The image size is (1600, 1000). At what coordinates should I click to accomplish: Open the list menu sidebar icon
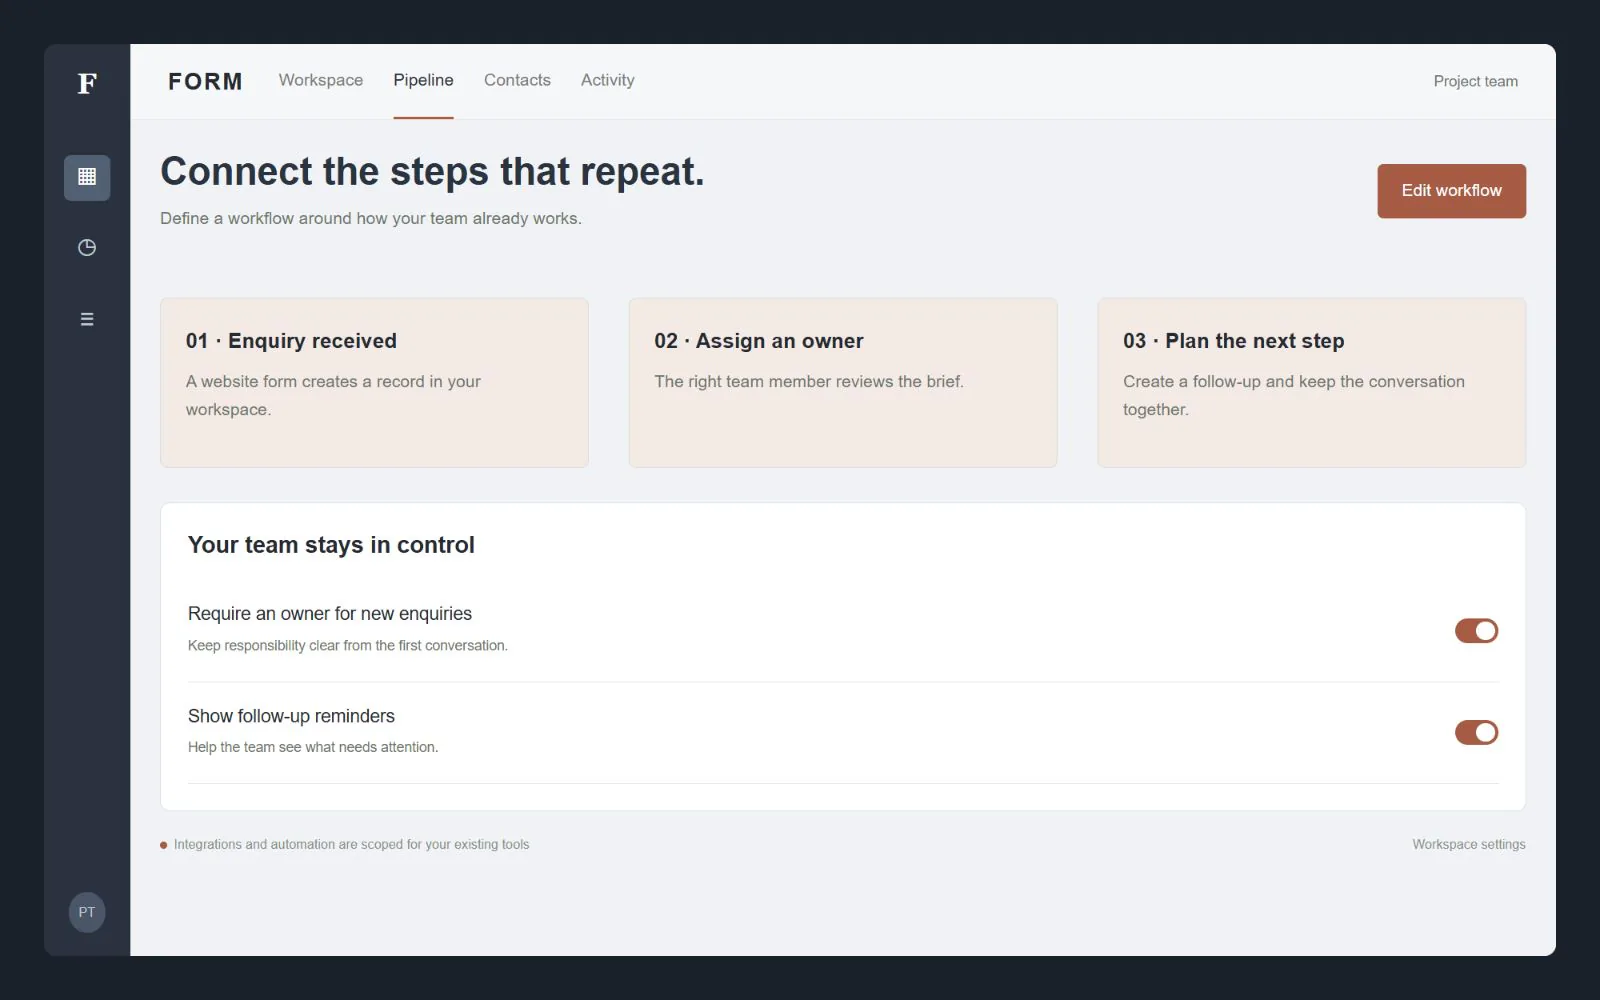point(87,319)
